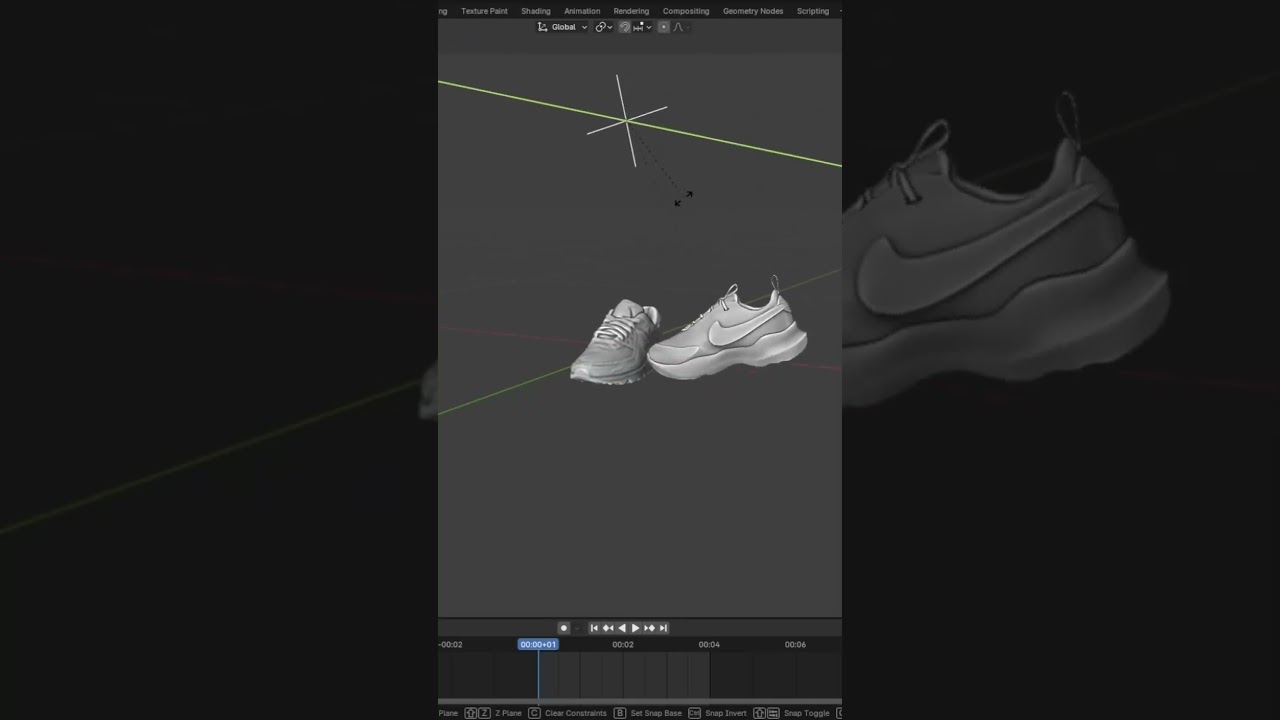Jump to the previous keyframe
Viewport: 1280px width, 720px height.
click(608, 628)
